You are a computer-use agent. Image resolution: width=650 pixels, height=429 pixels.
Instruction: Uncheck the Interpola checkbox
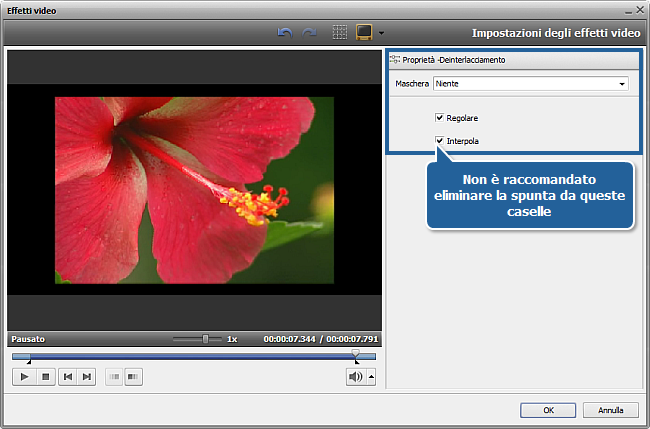click(439, 141)
